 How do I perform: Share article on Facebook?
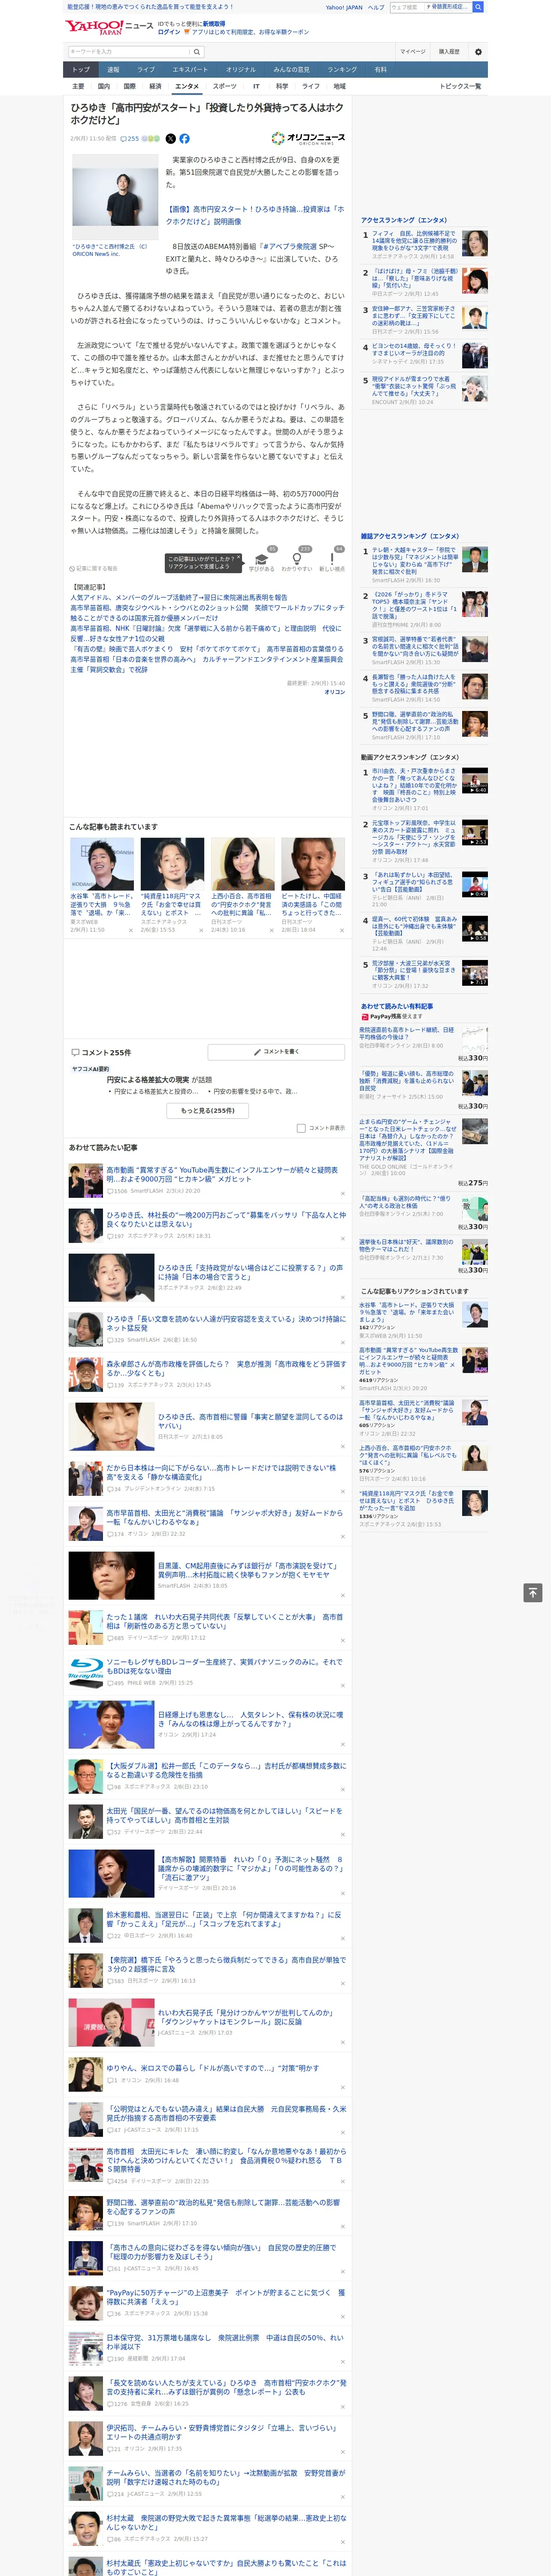(184, 139)
